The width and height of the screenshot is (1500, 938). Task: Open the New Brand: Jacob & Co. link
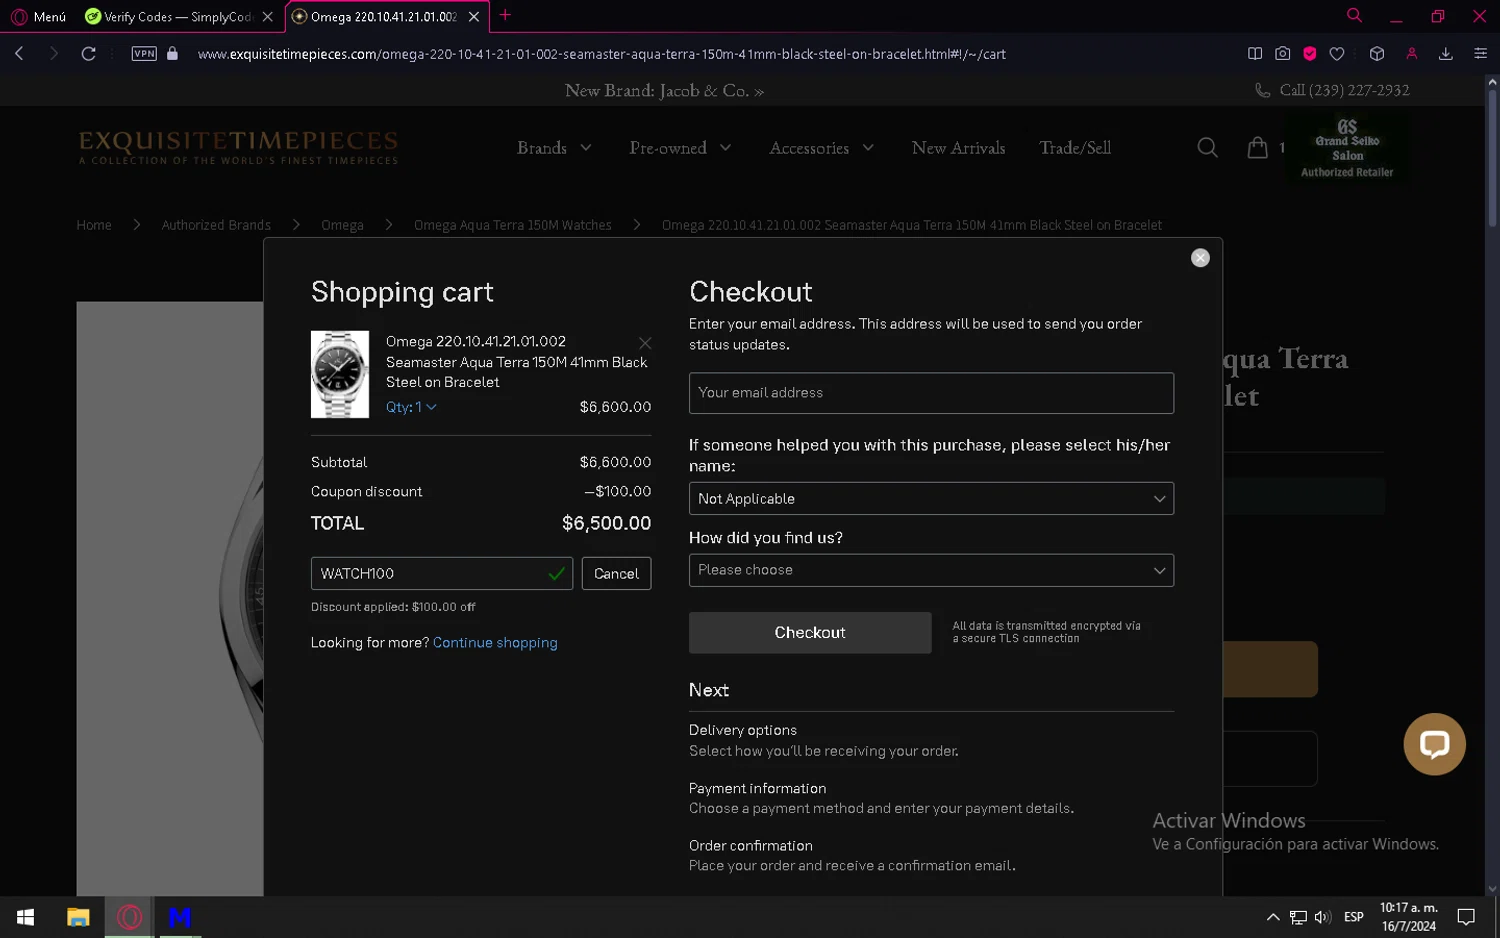coord(664,91)
